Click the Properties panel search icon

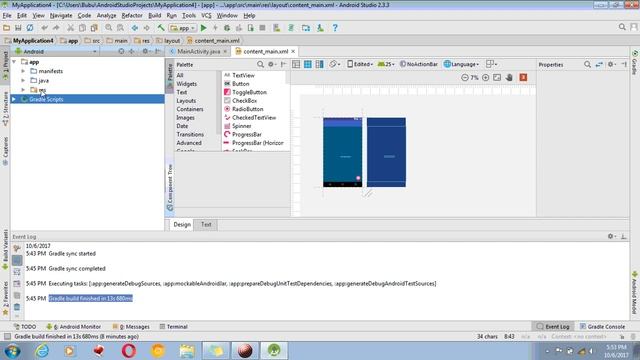coord(587,64)
